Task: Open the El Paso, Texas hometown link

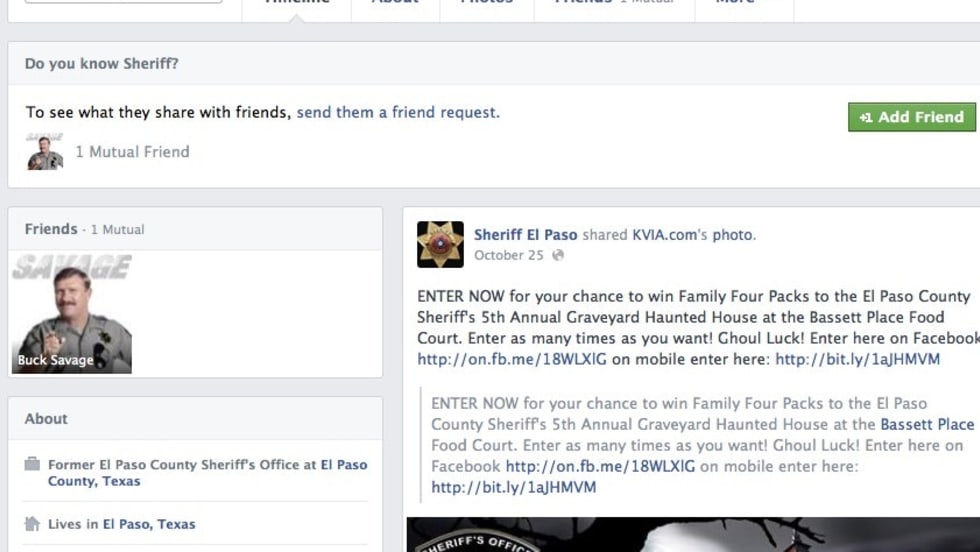Action: 149,524
